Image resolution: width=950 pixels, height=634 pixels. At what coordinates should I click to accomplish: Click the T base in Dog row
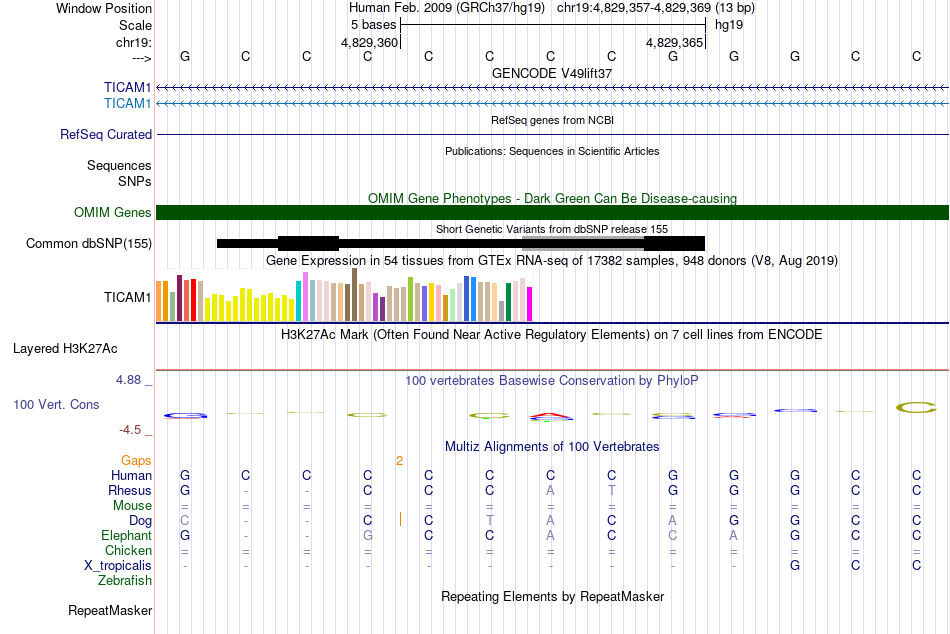pos(490,520)
